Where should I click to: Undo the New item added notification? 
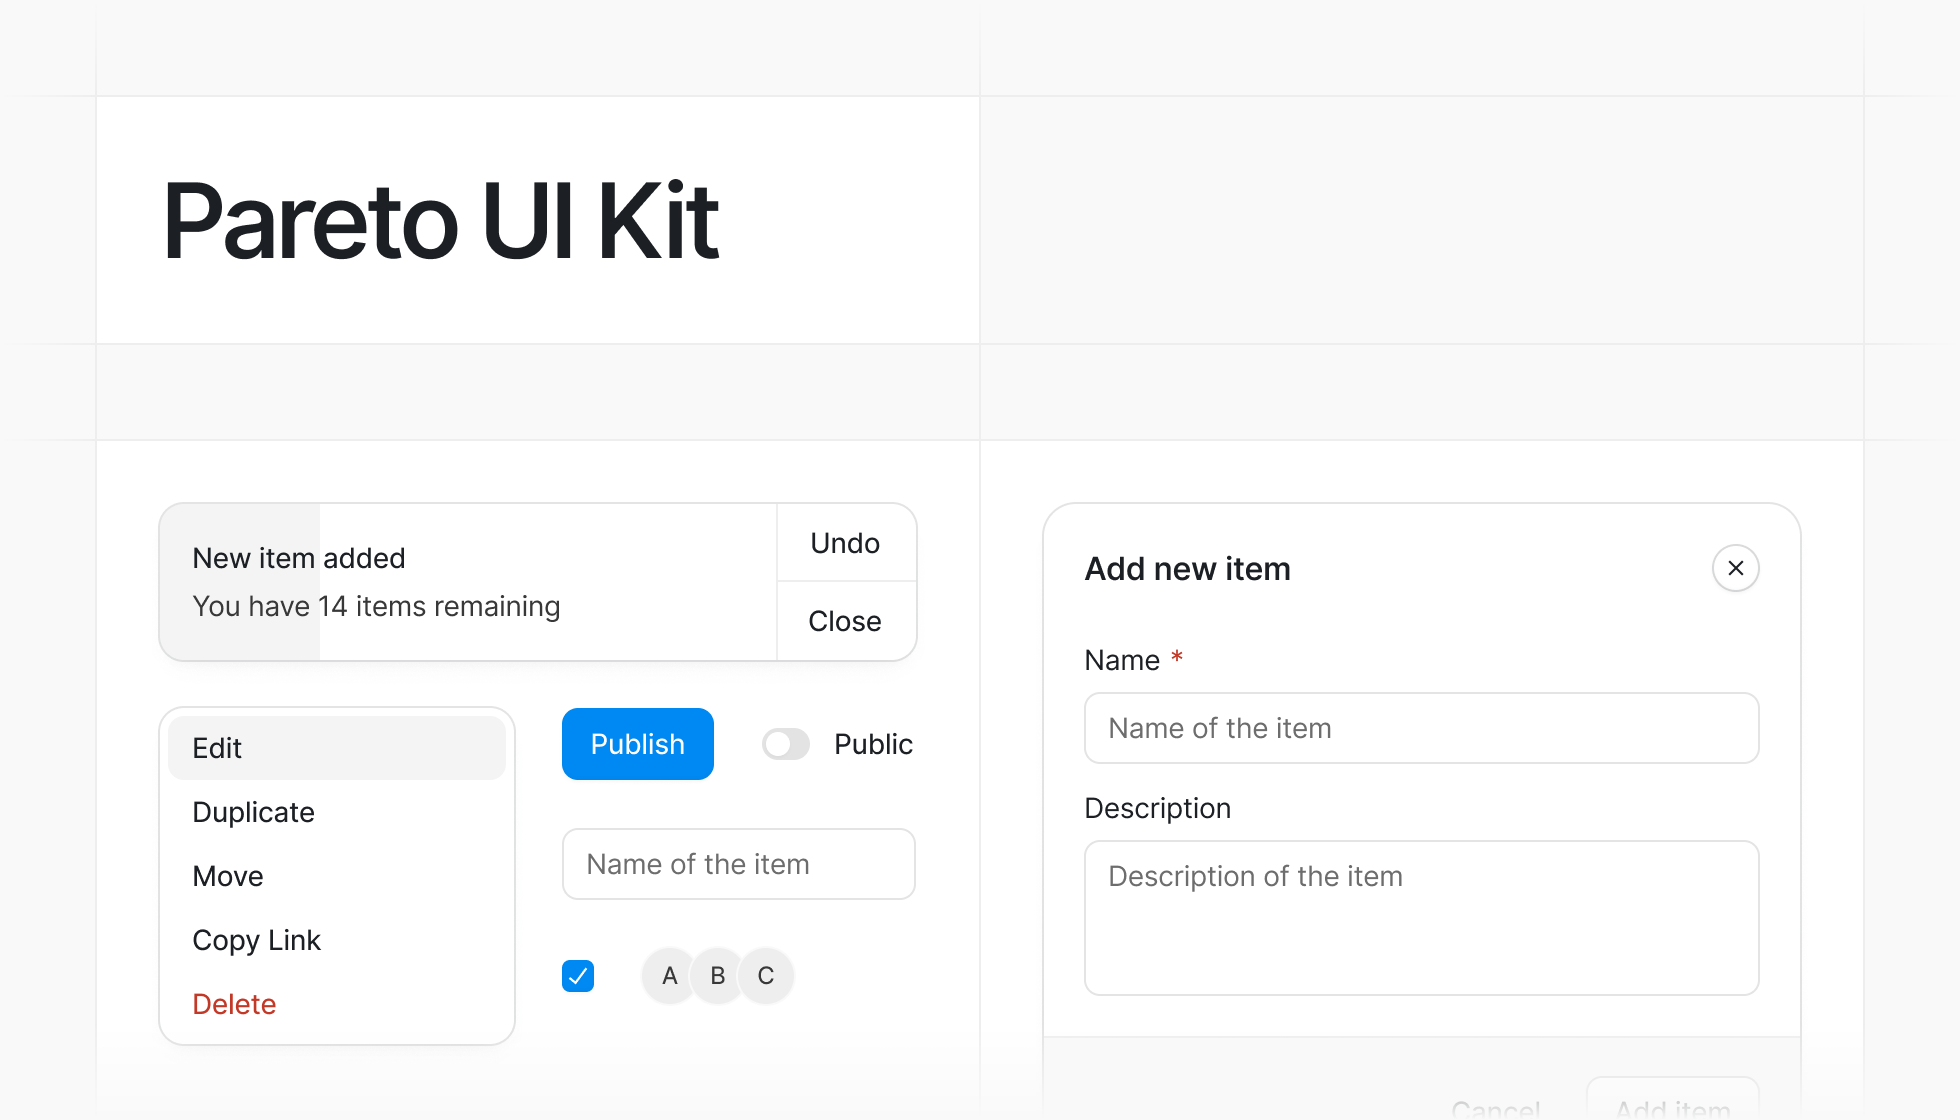845,543
